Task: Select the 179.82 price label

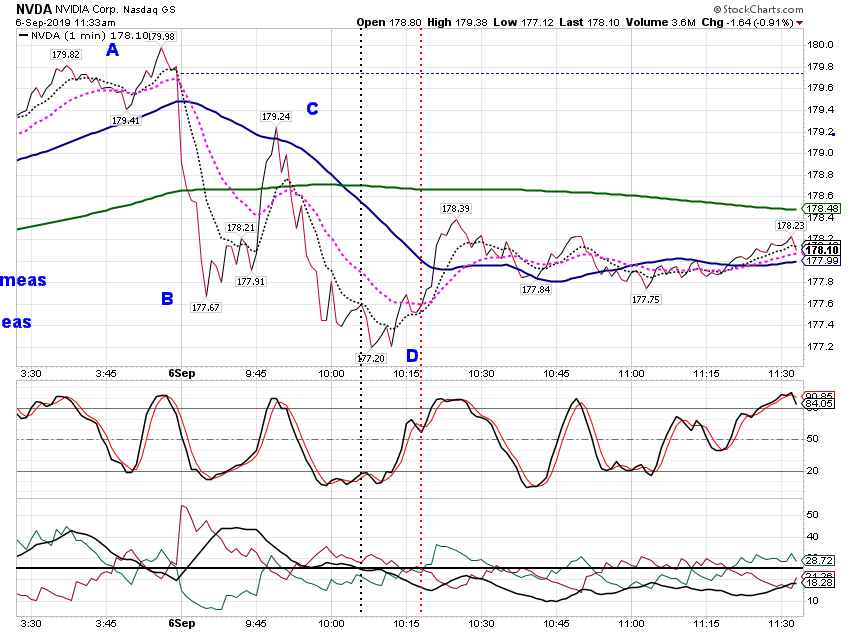Action: [x=66, y=55]
